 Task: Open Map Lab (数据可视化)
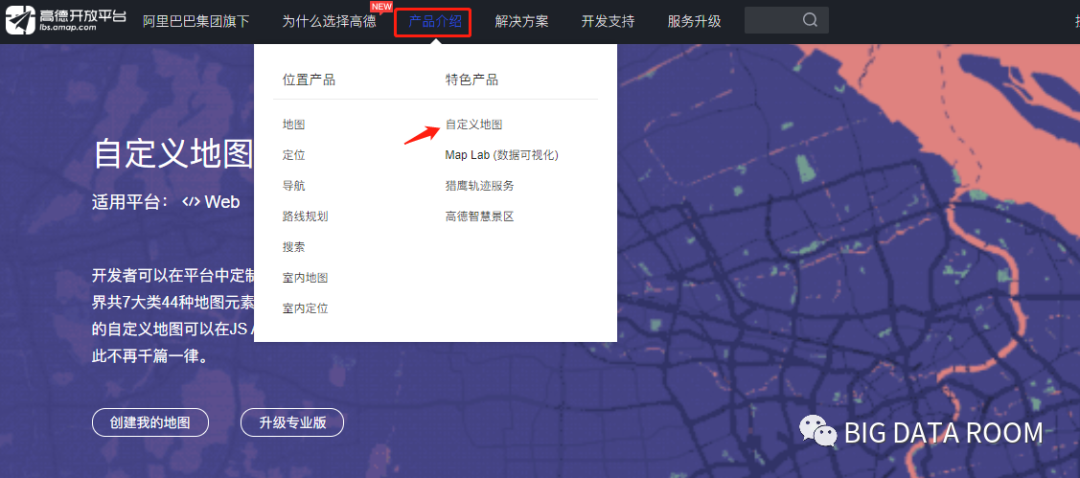[x=501, y=155]
